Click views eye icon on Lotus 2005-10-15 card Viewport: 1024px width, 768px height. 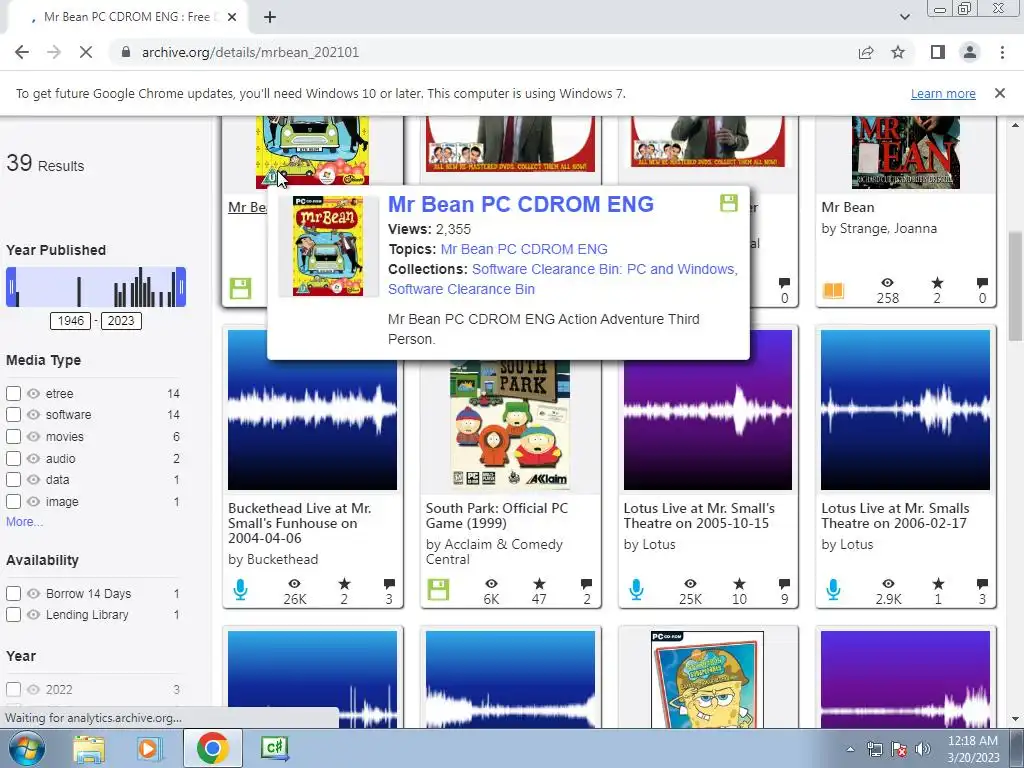point(690,584)
